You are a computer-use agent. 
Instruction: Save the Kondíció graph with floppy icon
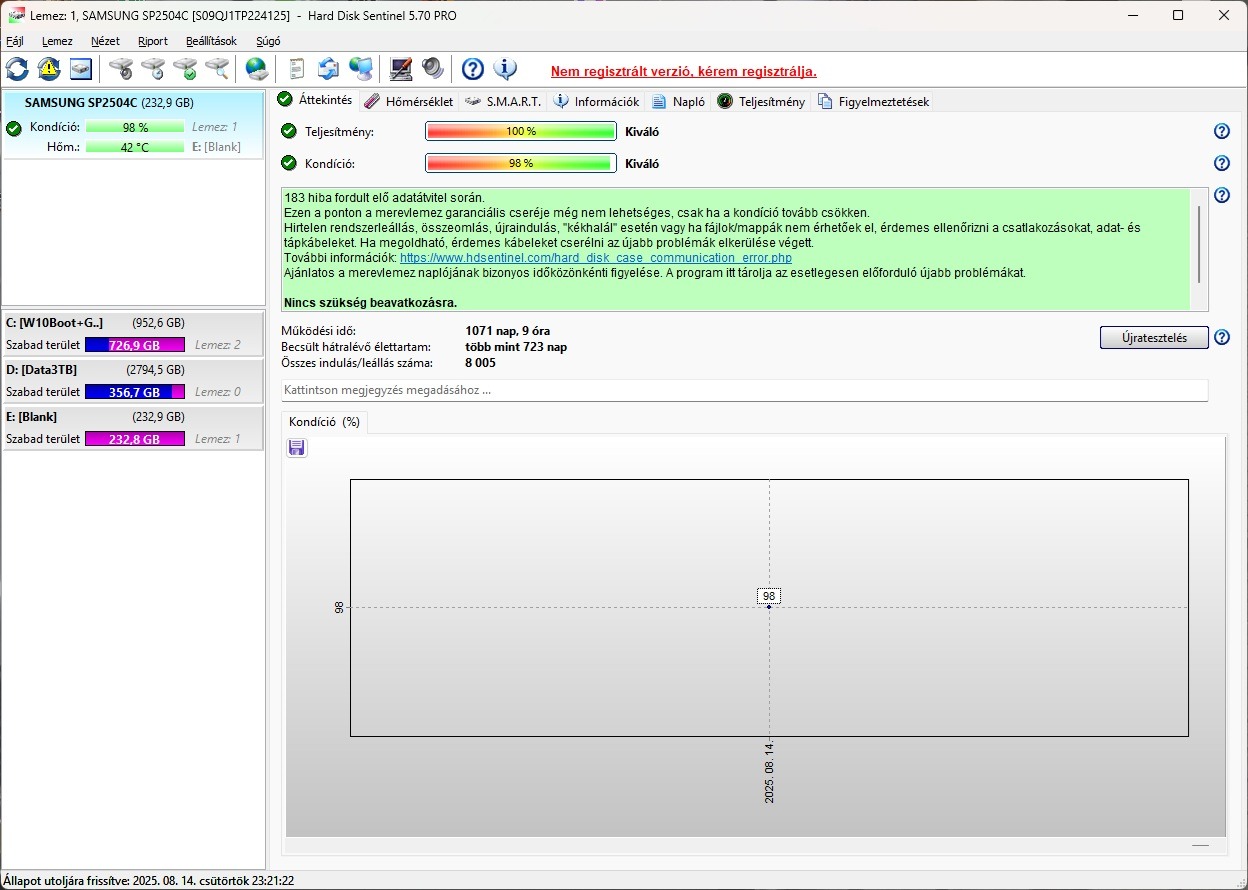297,448
